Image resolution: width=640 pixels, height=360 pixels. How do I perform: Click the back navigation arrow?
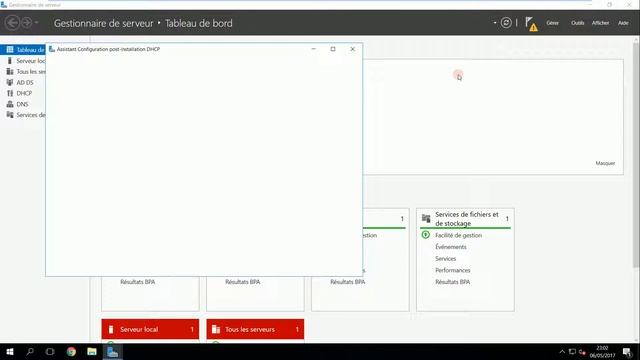(12, 23)
